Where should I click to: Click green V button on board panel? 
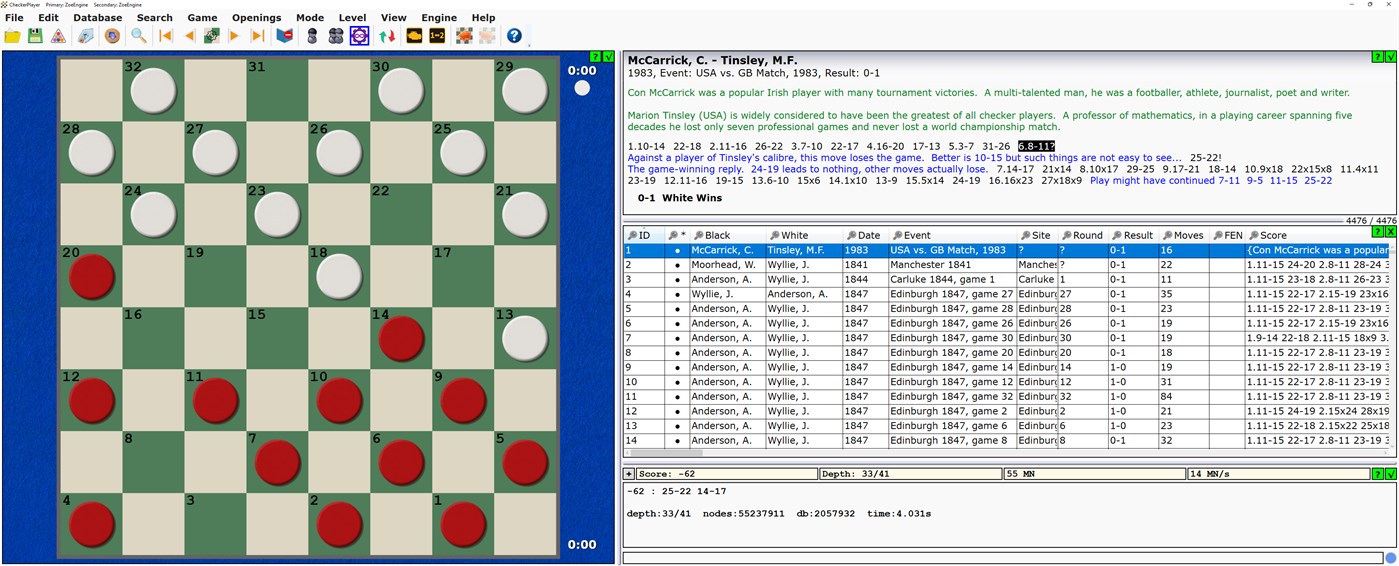[608, 57]
